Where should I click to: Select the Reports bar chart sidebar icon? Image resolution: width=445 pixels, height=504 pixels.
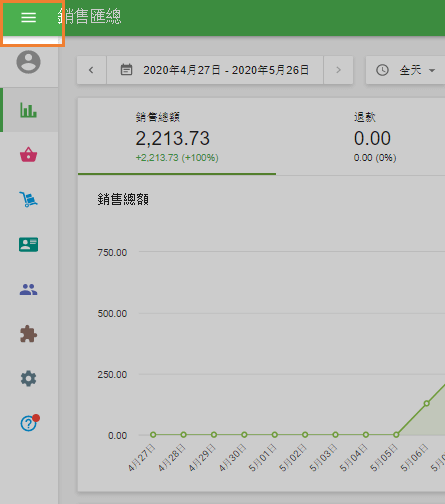28,110
